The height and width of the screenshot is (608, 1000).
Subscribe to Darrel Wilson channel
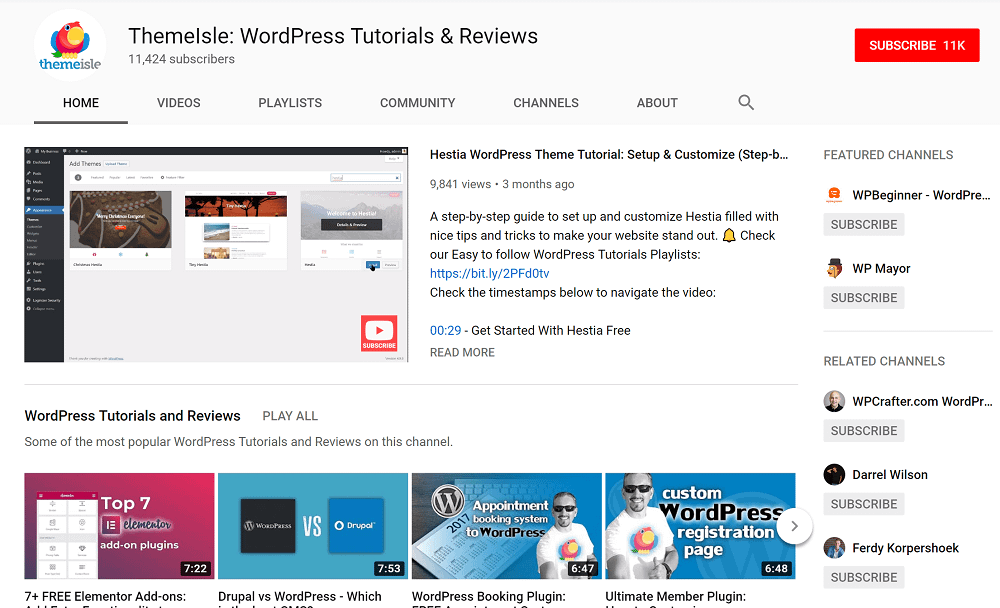point(864,504)
